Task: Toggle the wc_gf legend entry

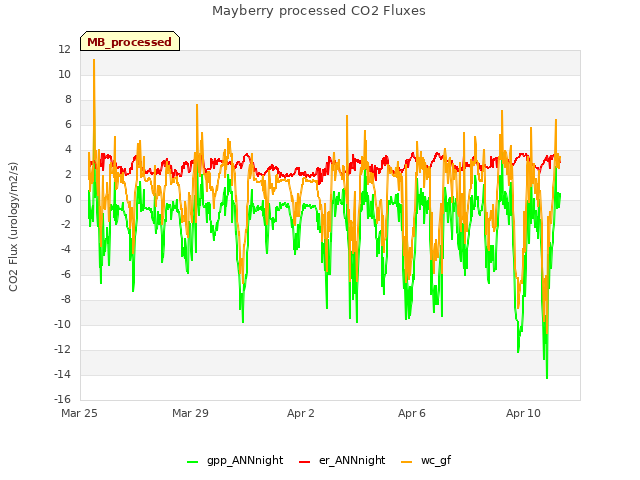Action: point(426,460)
